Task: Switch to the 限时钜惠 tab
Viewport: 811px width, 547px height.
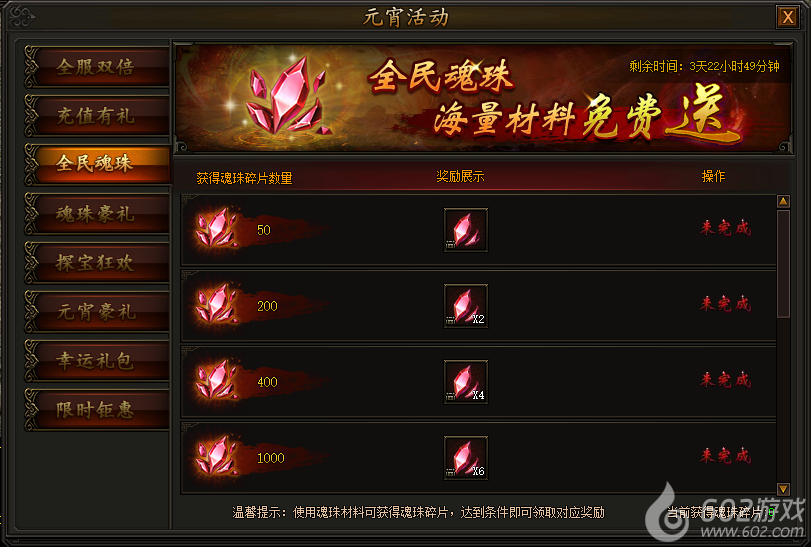Action: coord(97,410)
